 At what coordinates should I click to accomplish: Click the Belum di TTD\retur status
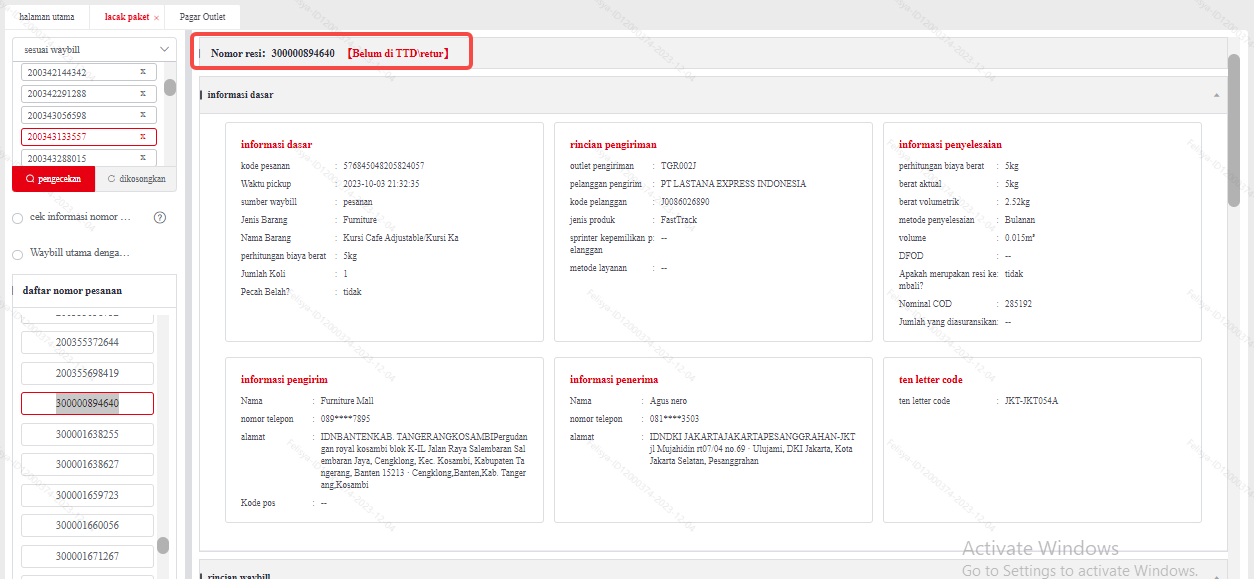click(x=397, y=53)
